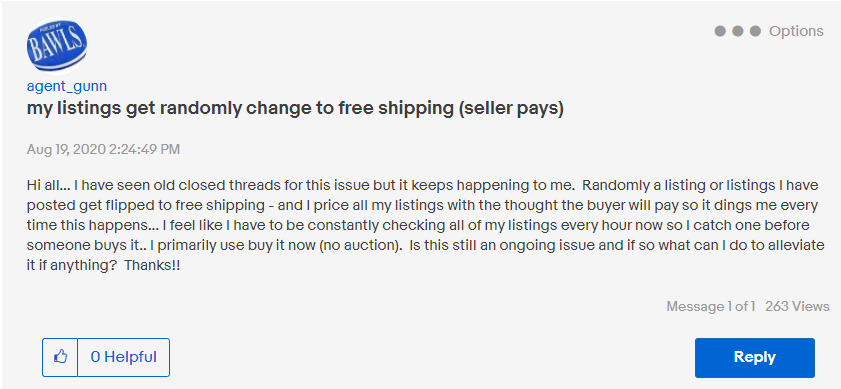Image resolution: width=841 pixels, height=389 pixels.
Task: Open the three-dot Options menu icon
Action: tap(737, 31)
